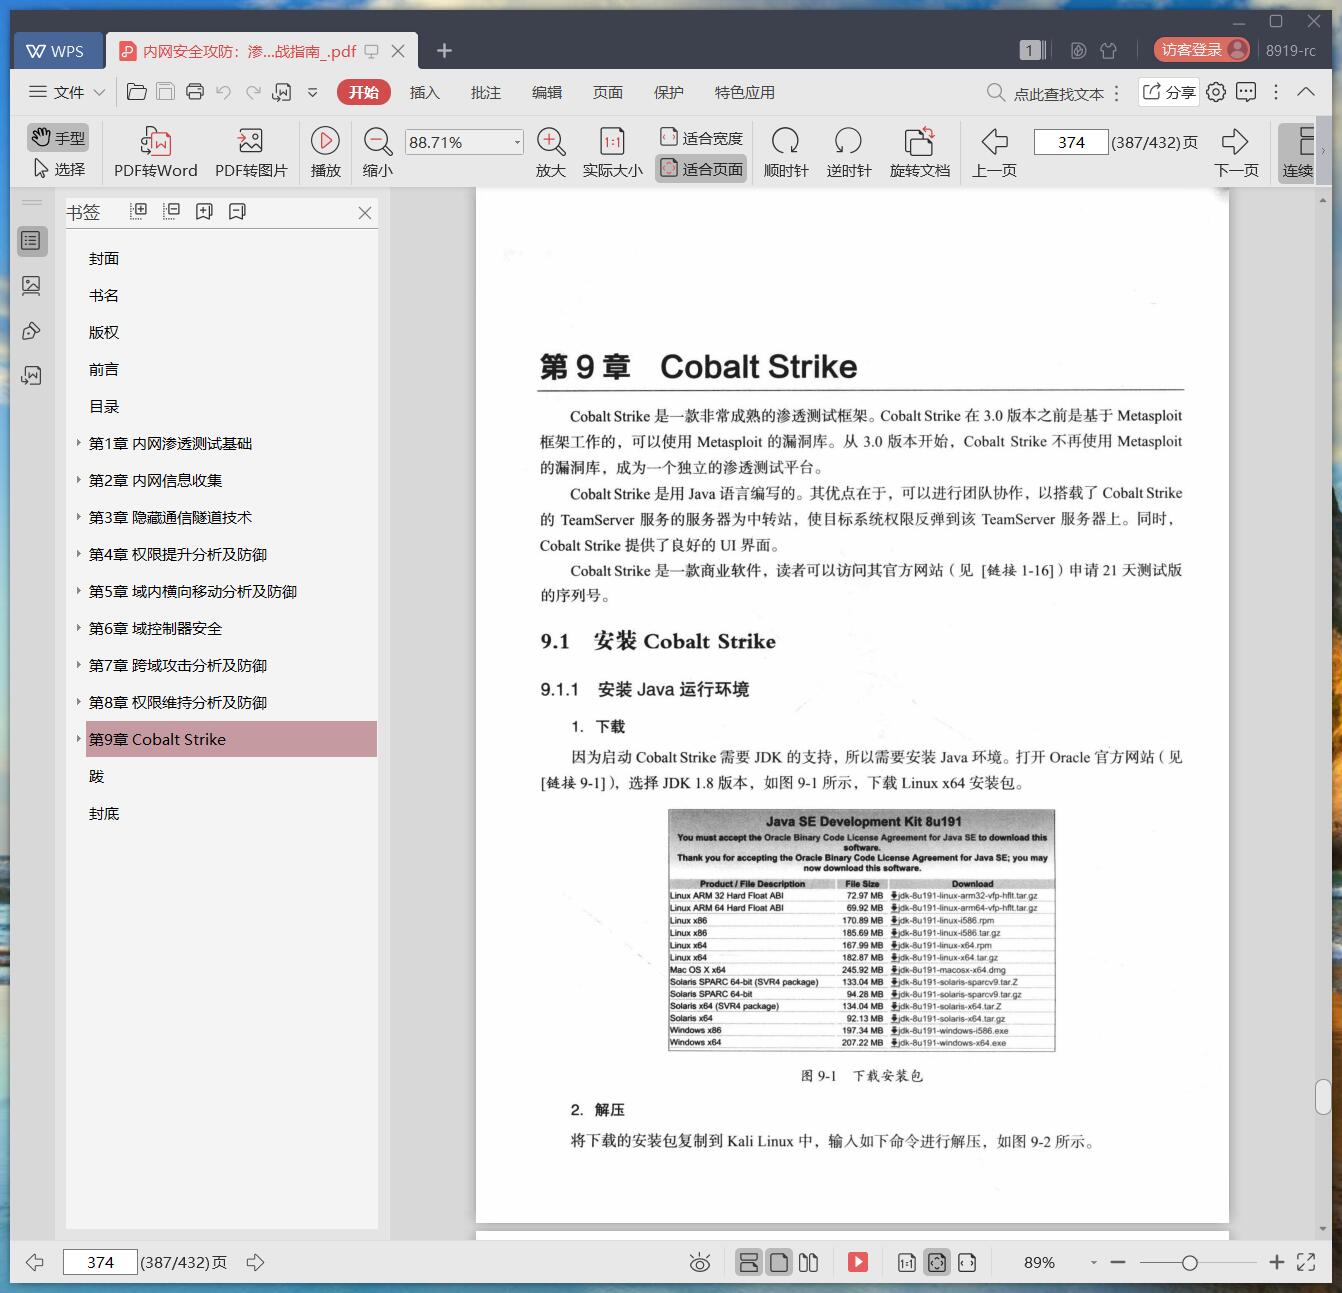Toggle fit page view
This screenshot has width=1342, height=1293.
(701, 169)
